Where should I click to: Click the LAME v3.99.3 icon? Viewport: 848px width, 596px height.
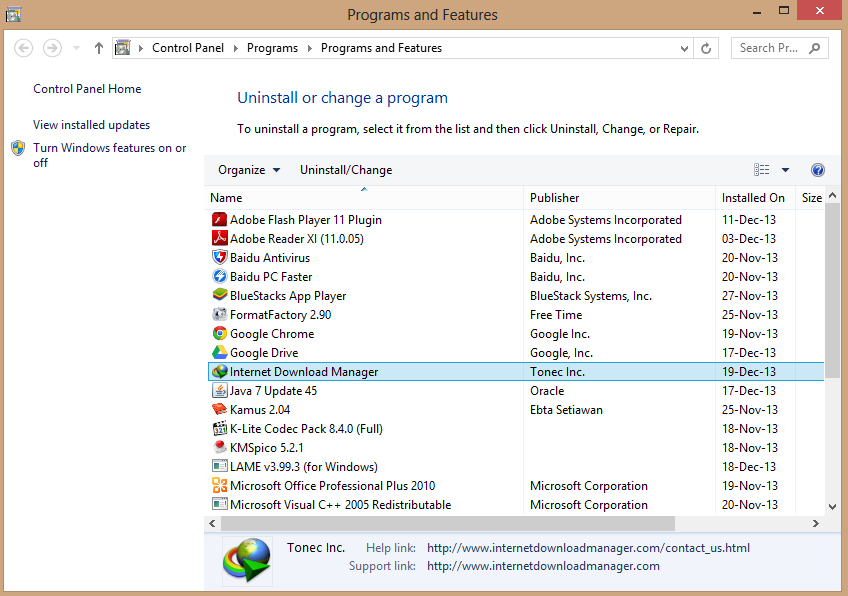click(219, 466)
